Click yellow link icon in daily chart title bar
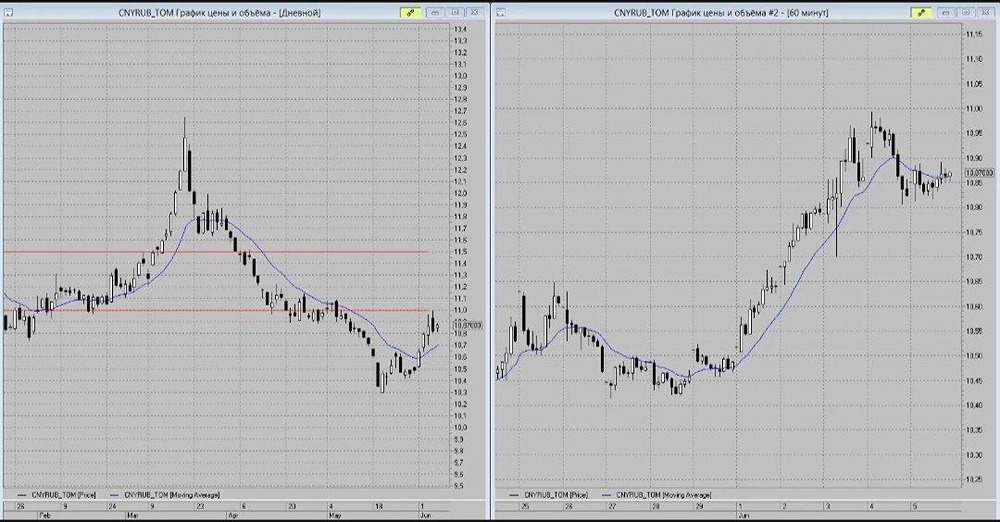1000x522 pixels. pos(410,12)
